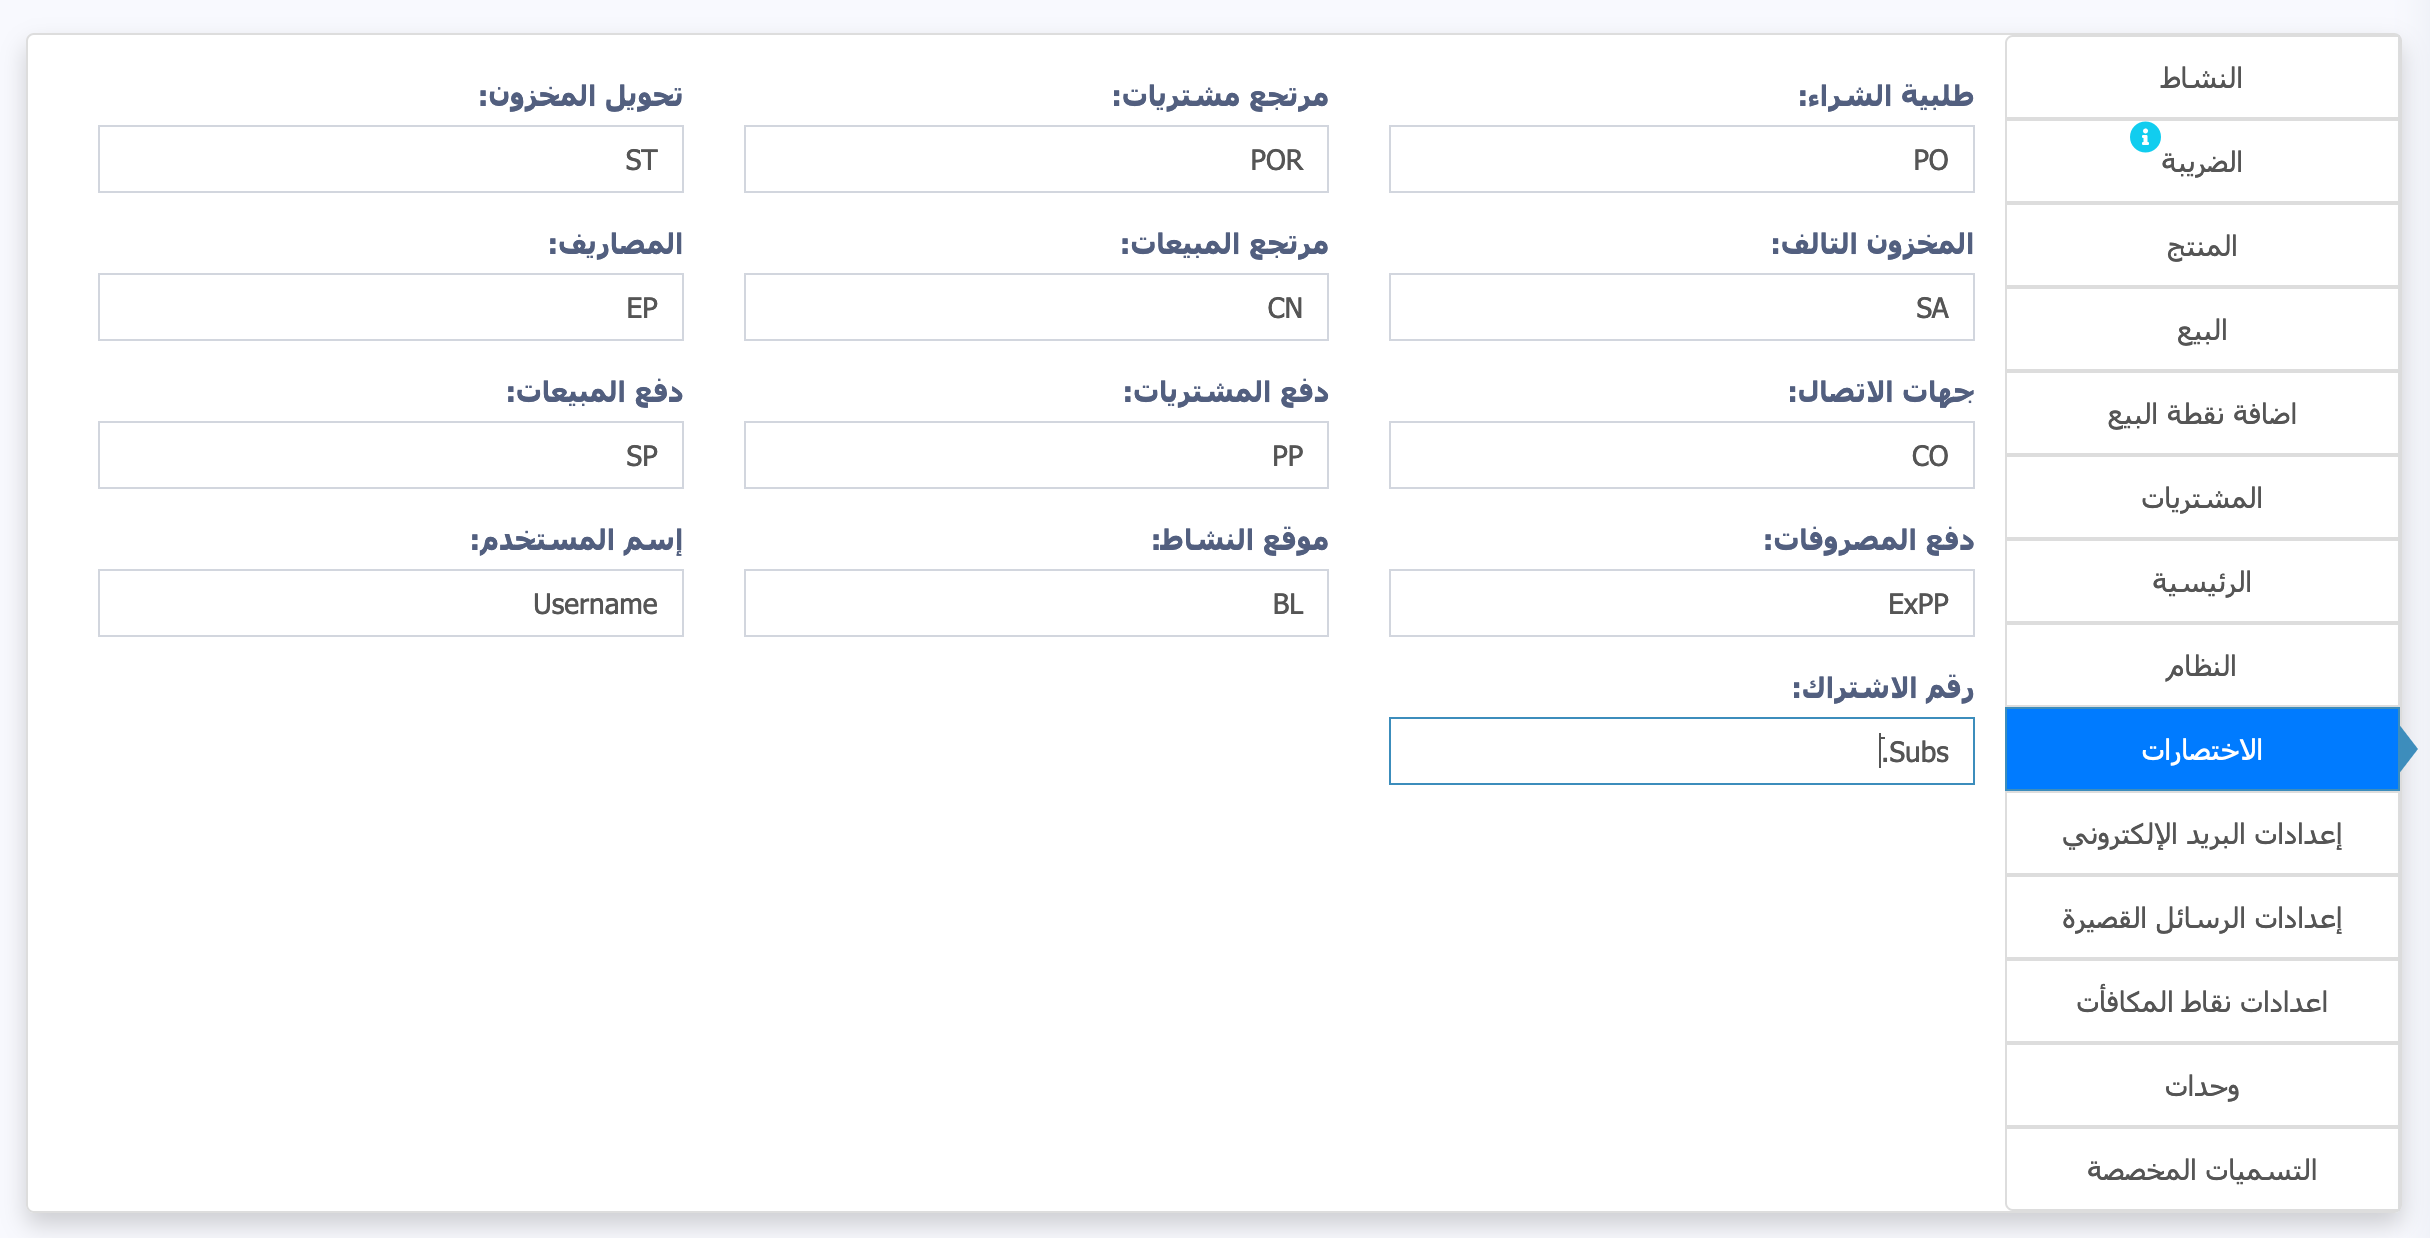Click the جهات الاتصال field containing CO

(1681, 455)
